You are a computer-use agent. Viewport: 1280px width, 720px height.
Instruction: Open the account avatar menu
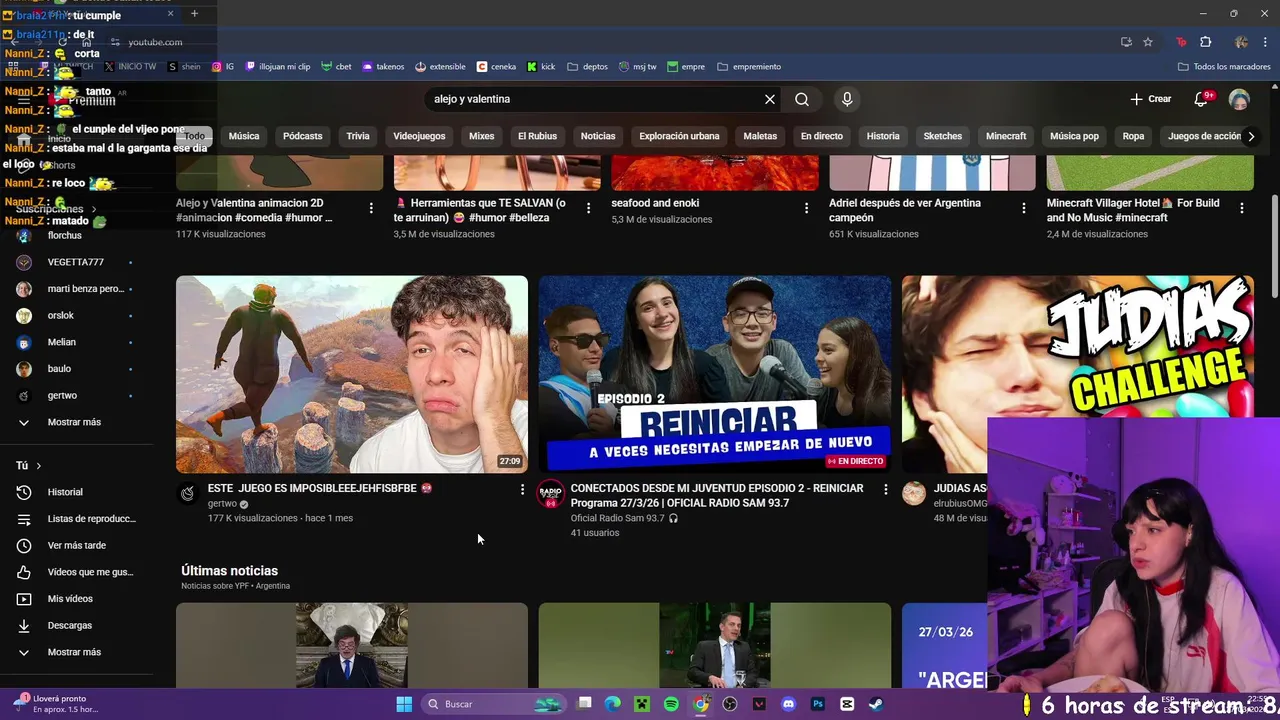coord(1239,99)
